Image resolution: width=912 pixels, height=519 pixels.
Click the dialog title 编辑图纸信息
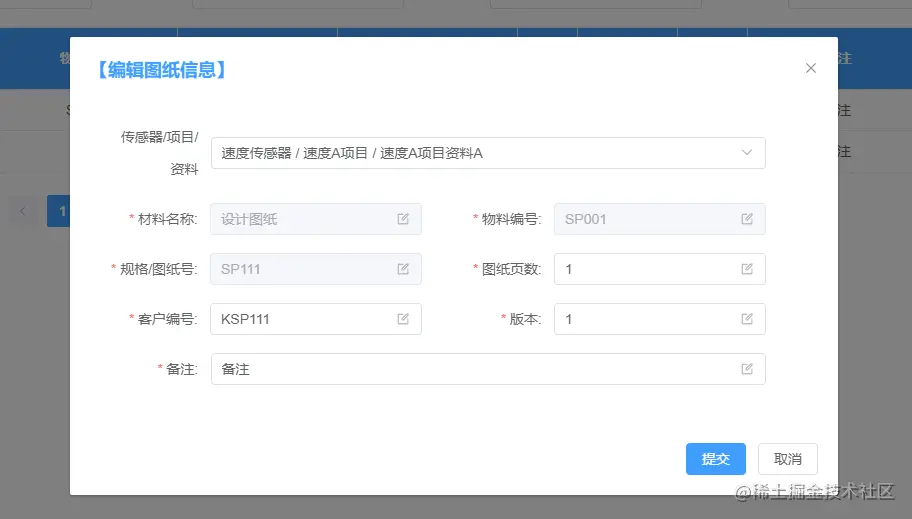[162, 70]
